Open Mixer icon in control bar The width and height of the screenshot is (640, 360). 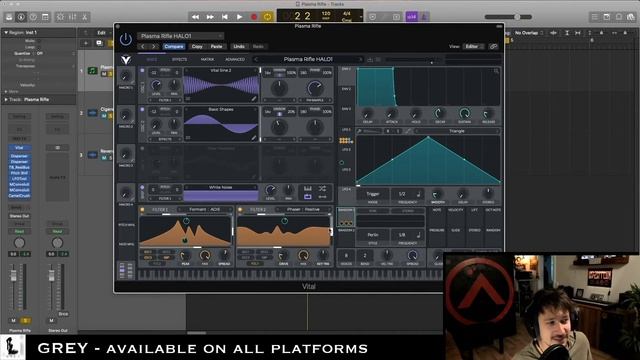72,17
